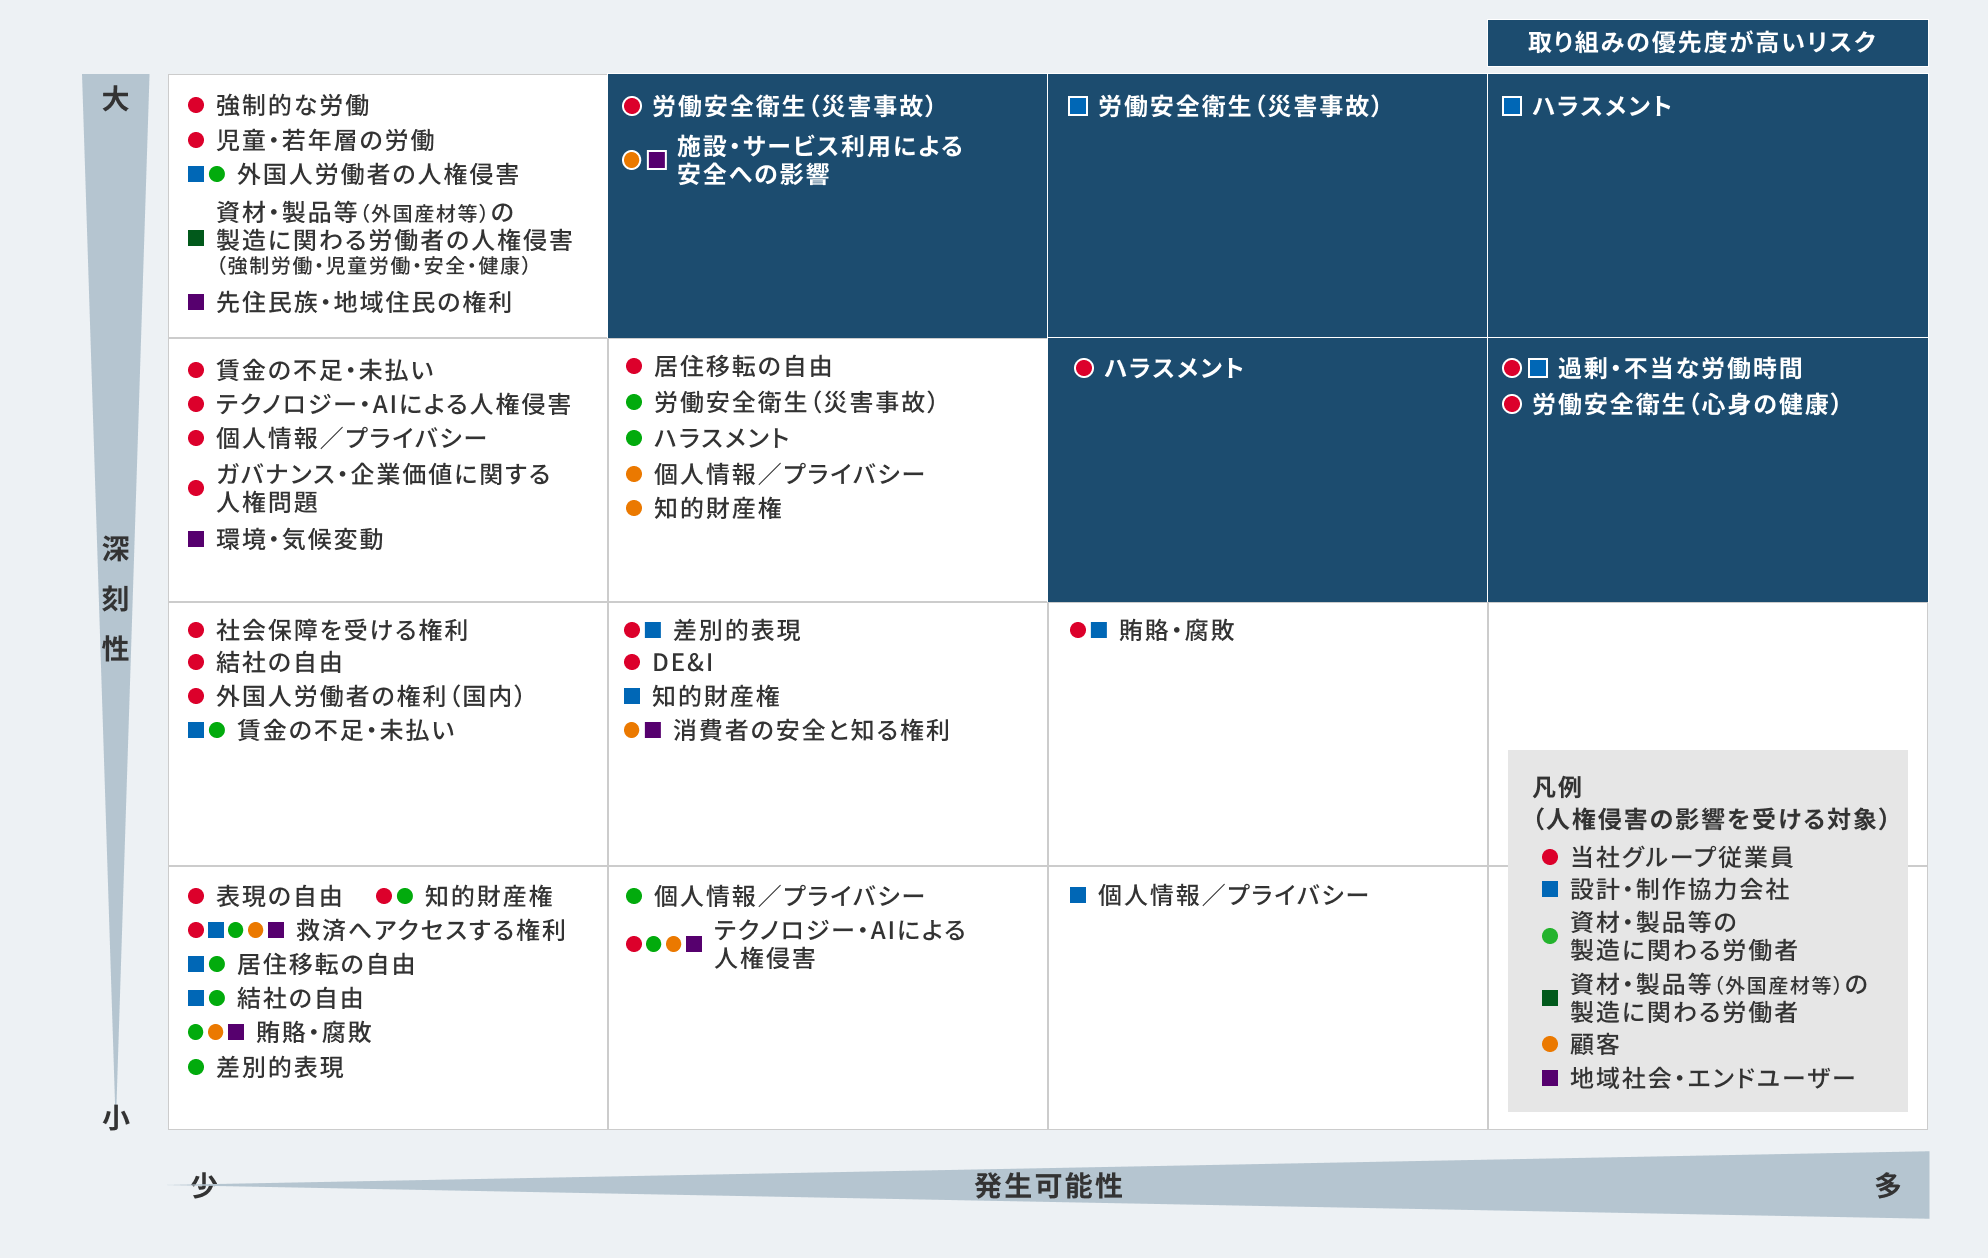
Task: Click the legend orange circle for 顧客
Action: pos(1550,1044)
